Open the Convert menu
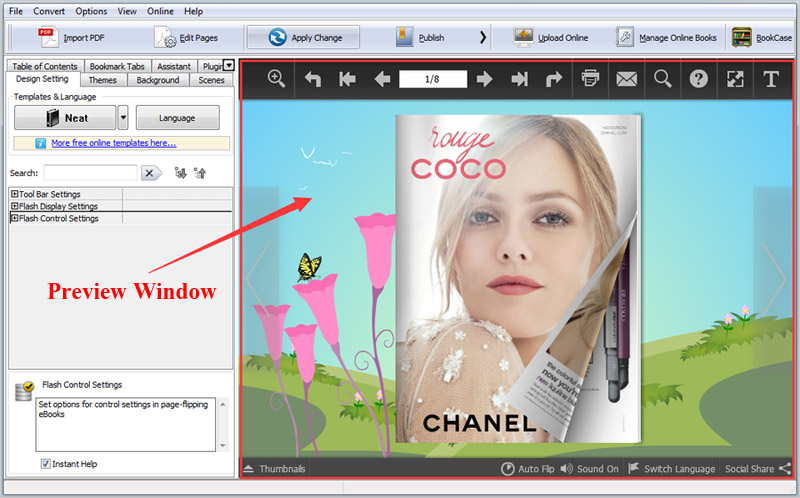Screen dimensions: 800x498 pyautogui.click(x=49, y=11)
